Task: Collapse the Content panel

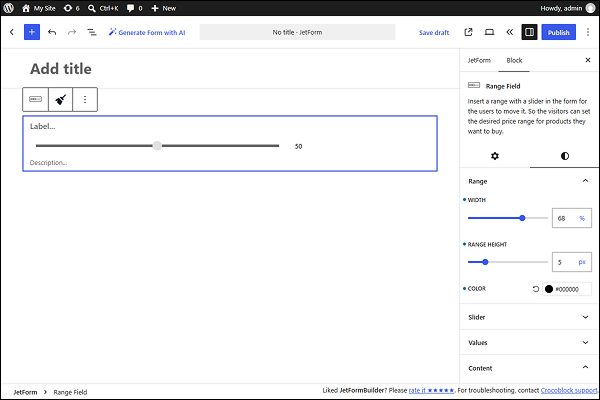Action: (x=530, y=368)
